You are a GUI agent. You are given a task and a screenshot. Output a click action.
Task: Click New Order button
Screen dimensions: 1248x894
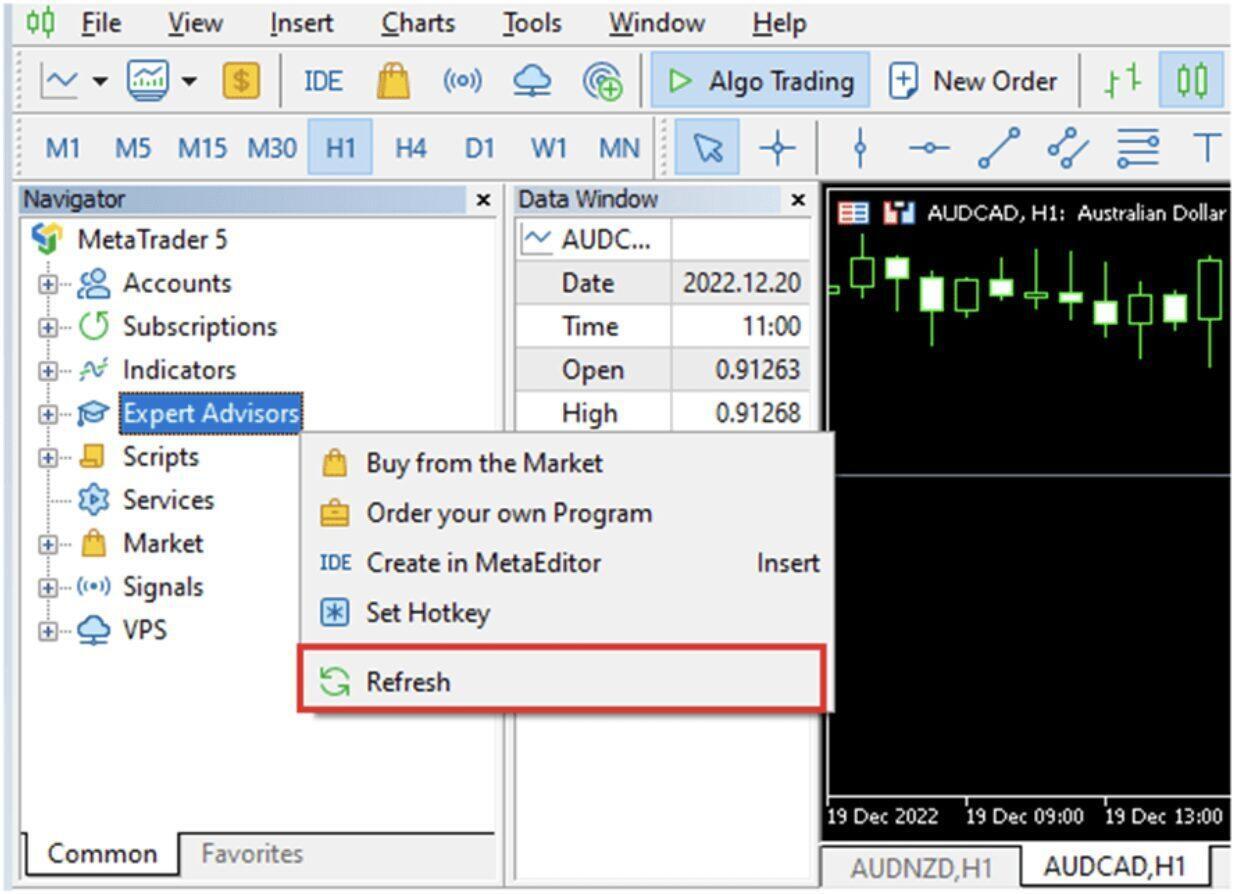point(973,81)
